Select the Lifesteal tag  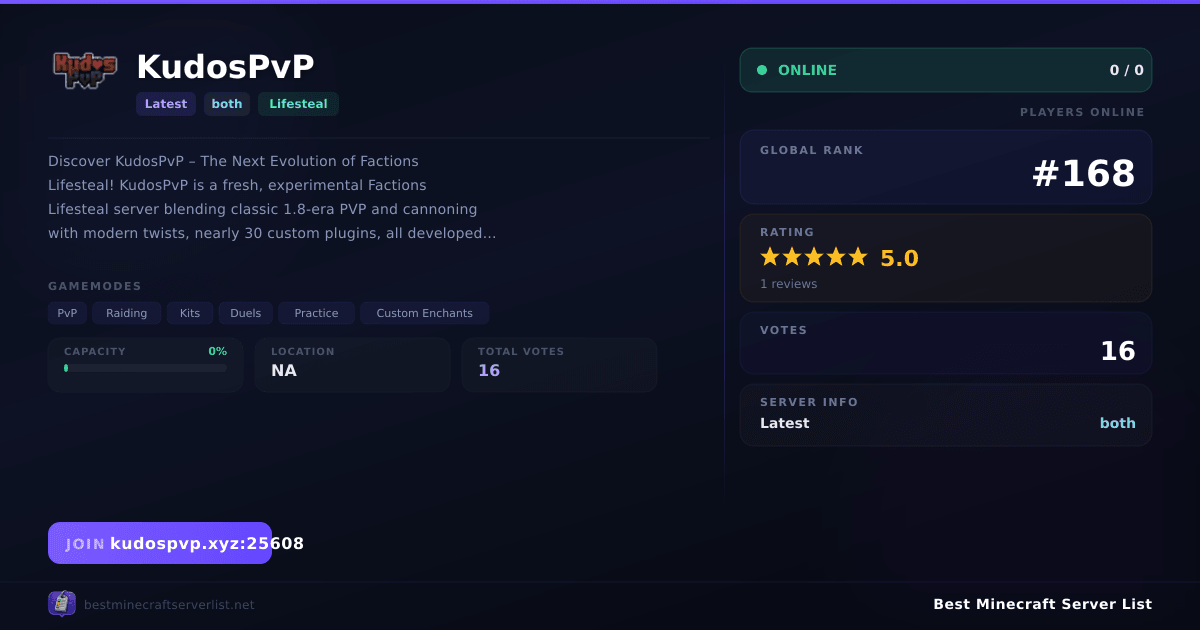(298, 104)
